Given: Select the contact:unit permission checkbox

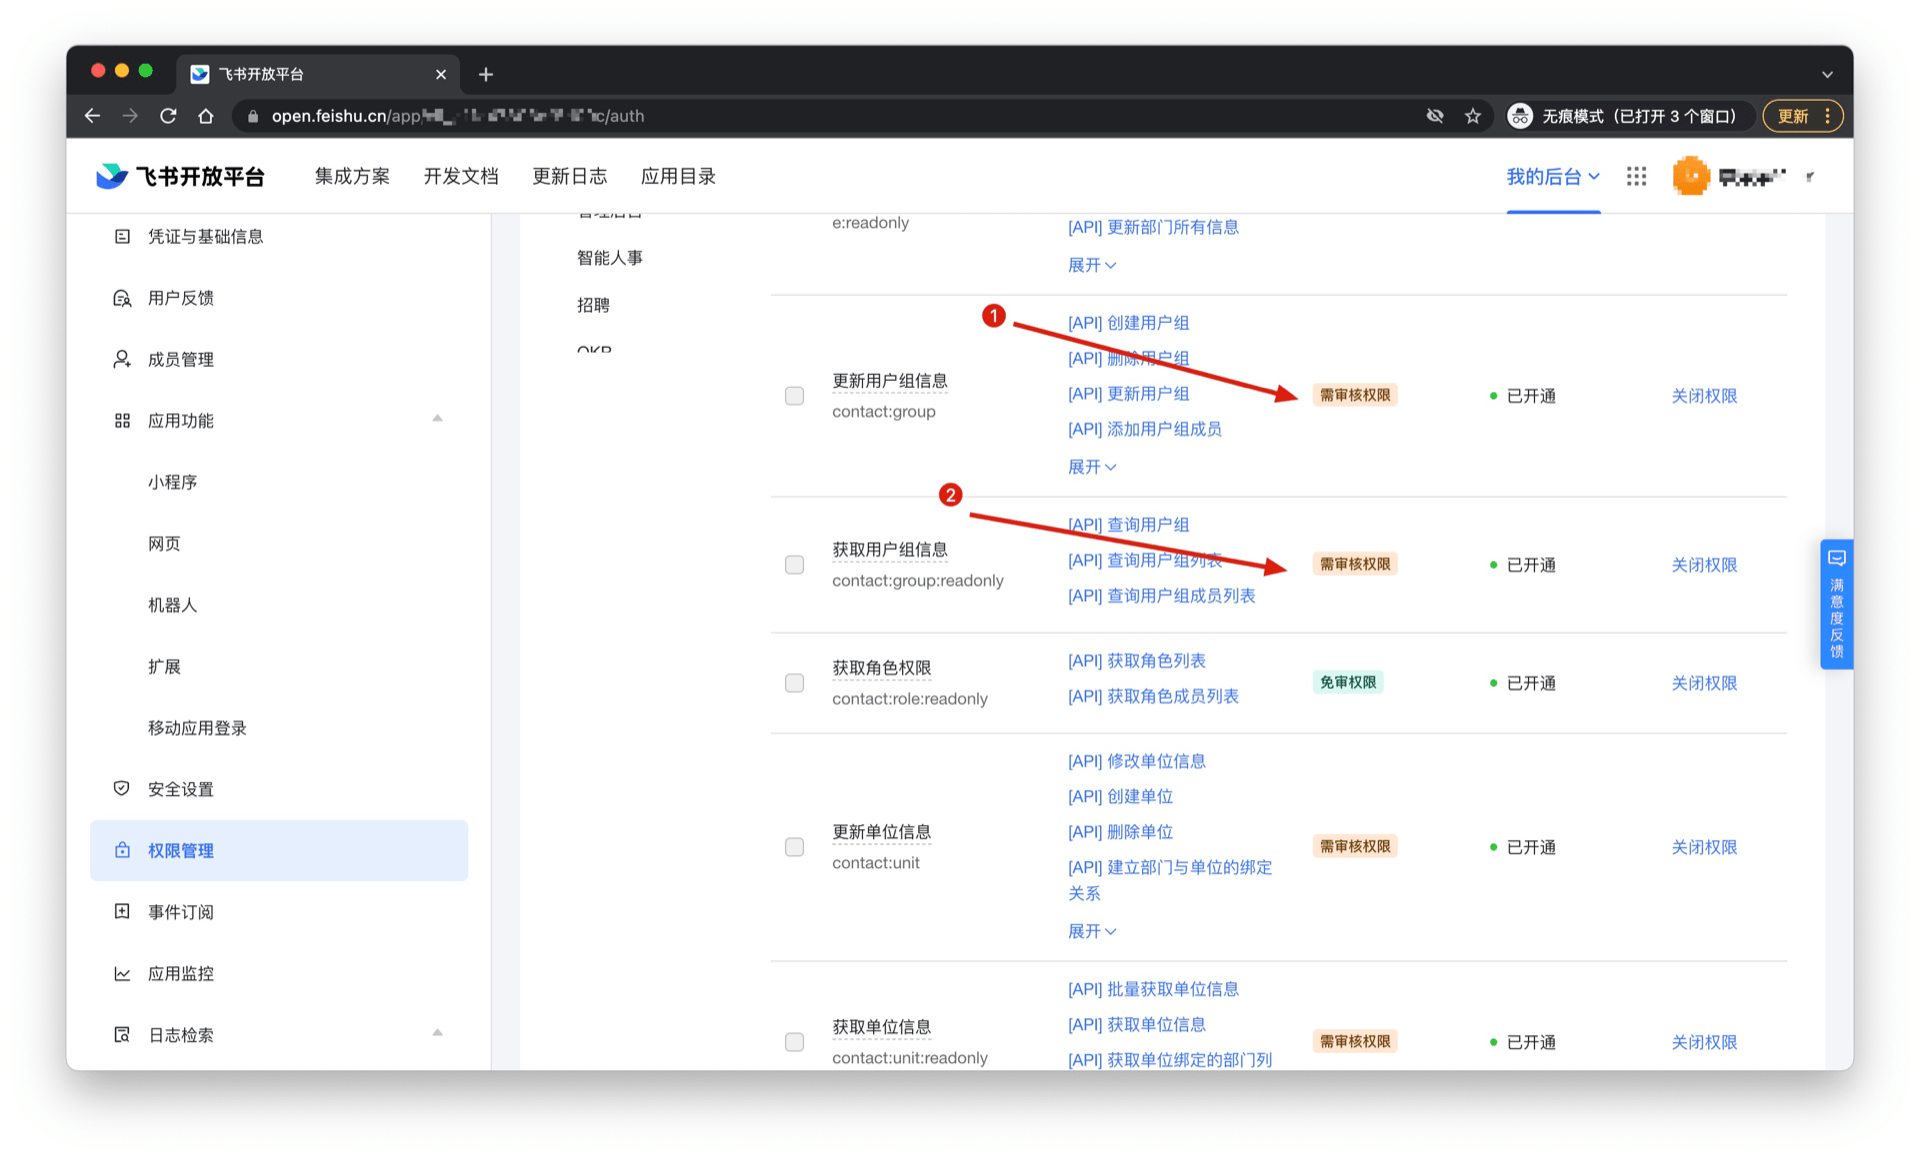Looking at the screenshot, I should [794, 847].
